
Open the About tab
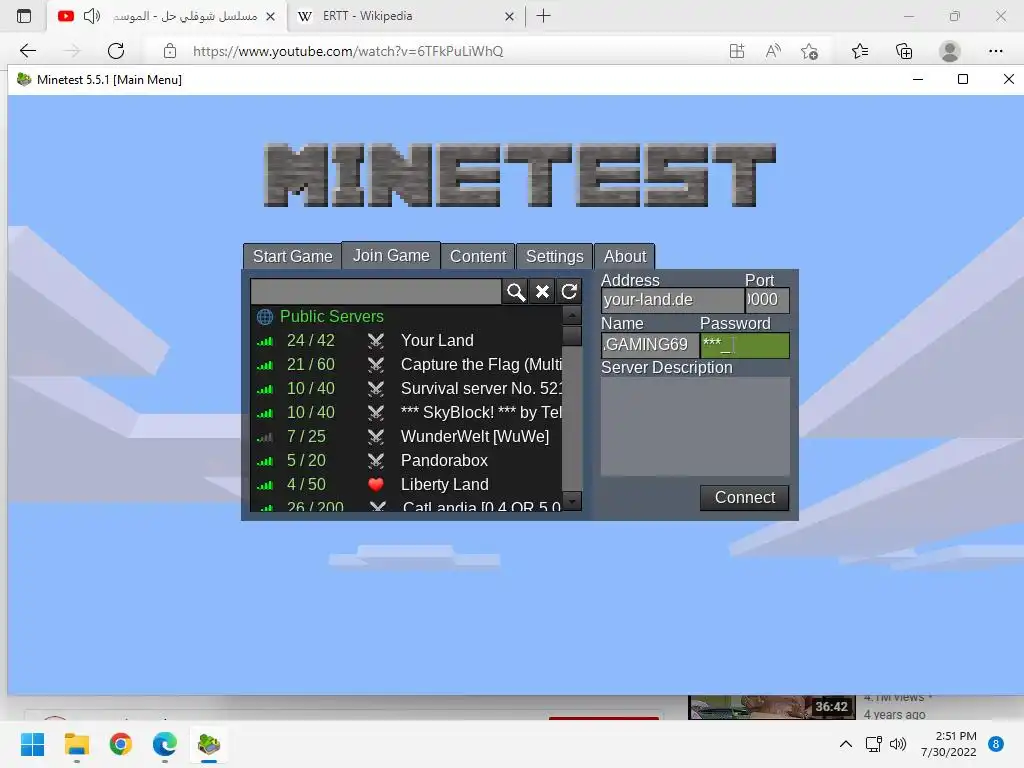coord(625,256)
